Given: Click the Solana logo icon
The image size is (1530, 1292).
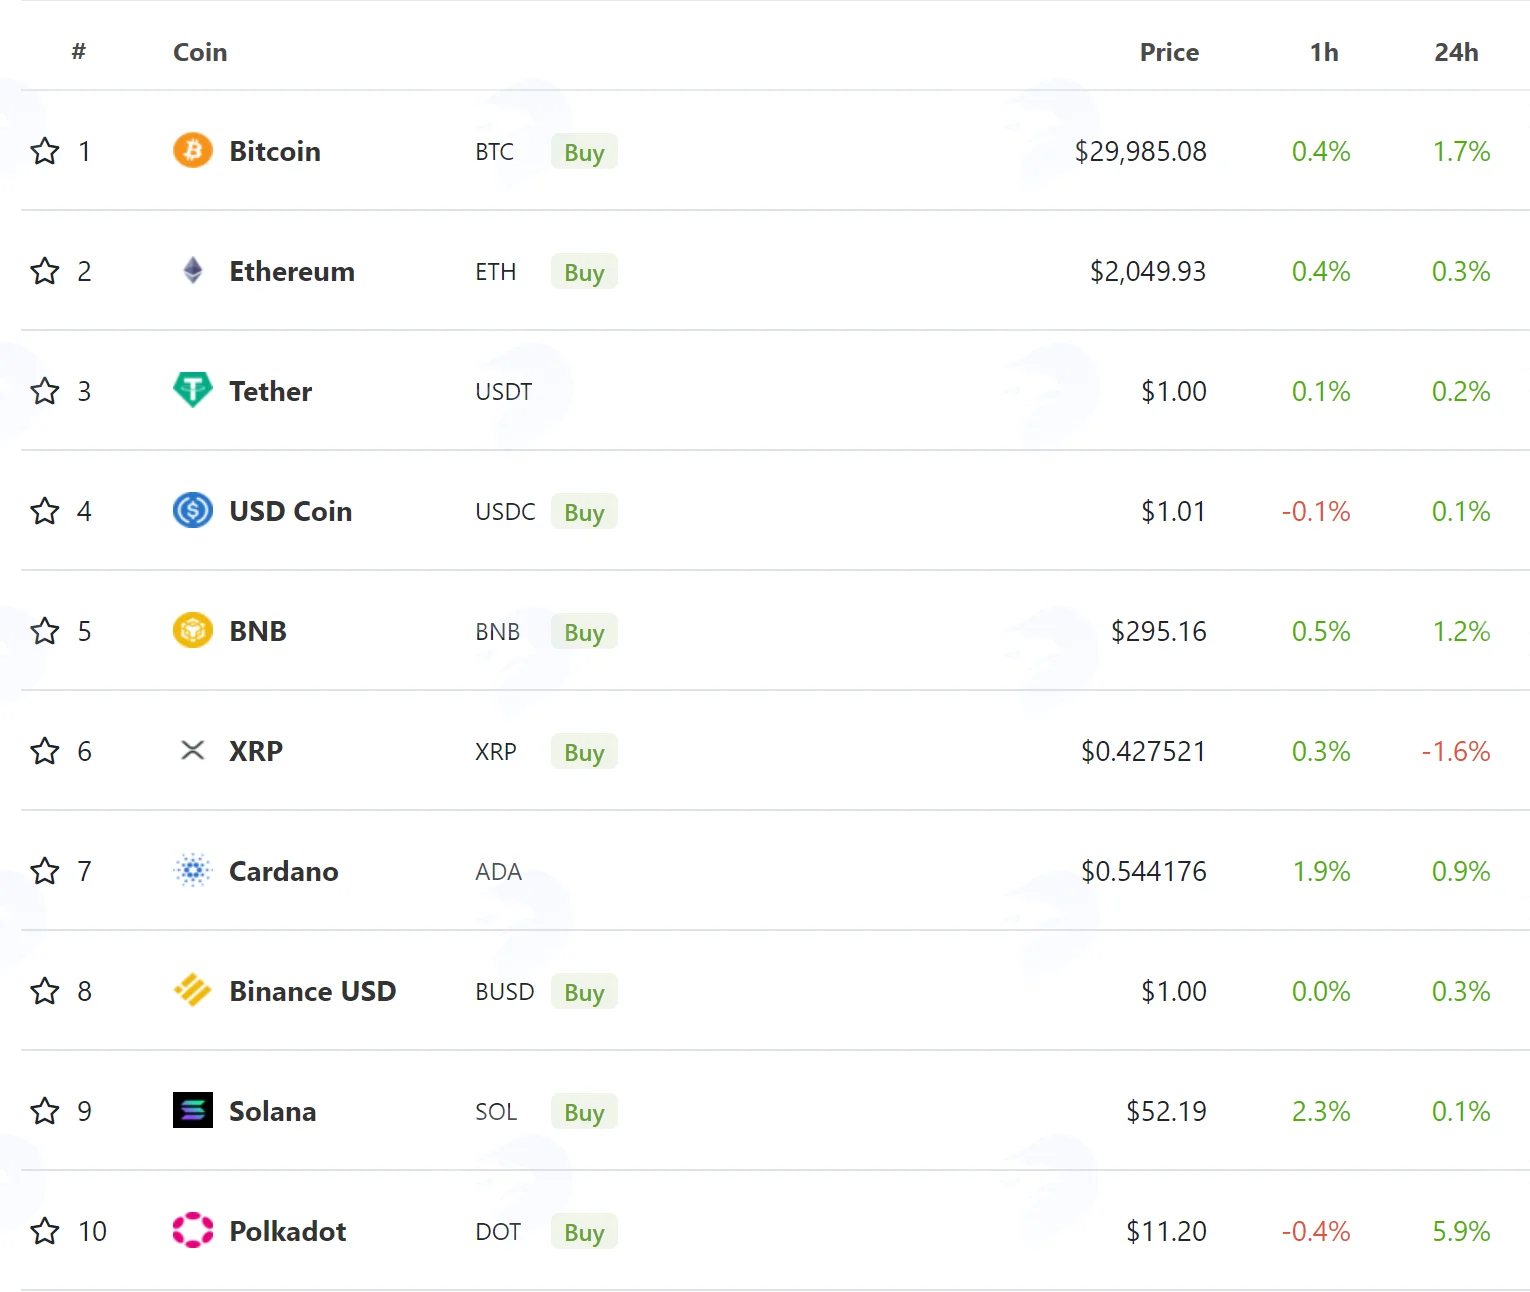Looking at the screenshot, I should click(x=193, y=1110).
